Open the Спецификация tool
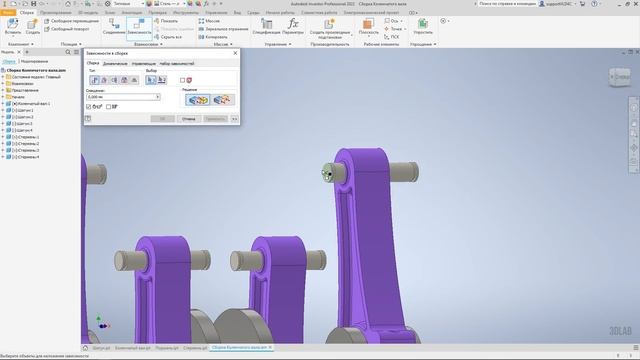This screenshot has height=360, width=640. click(x=267, y=26)
